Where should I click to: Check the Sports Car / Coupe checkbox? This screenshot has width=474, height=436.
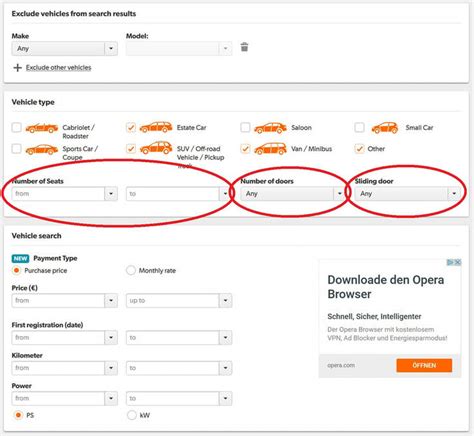[x=17, y=149]
